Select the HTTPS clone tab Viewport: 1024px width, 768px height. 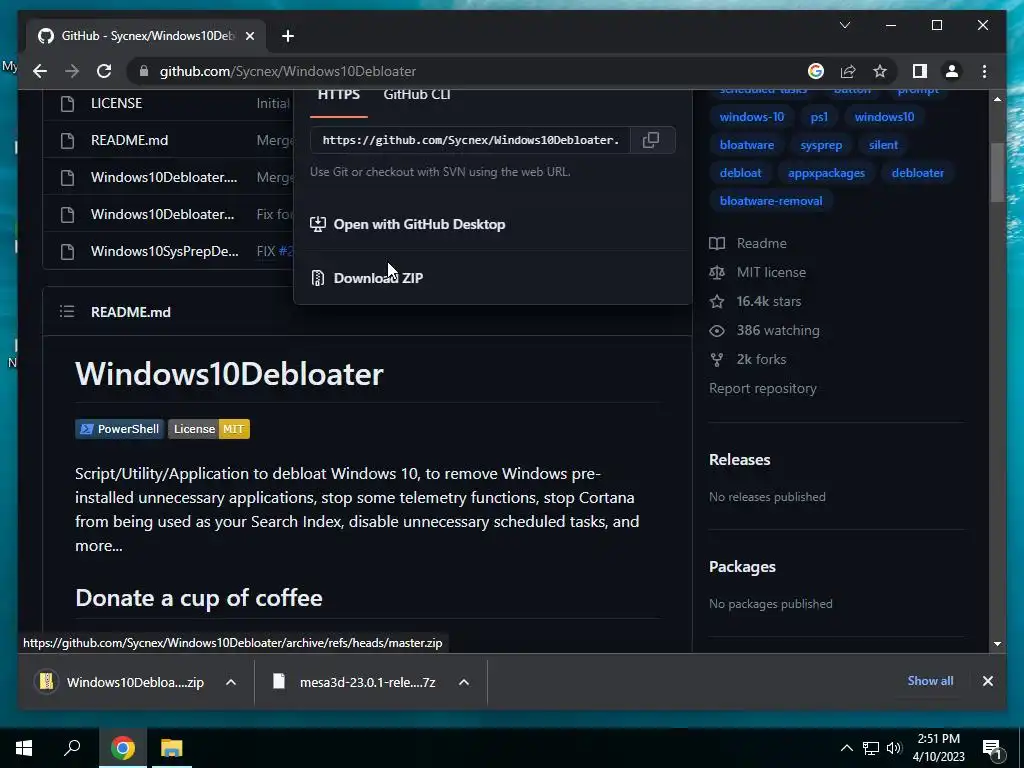[338, 95]
